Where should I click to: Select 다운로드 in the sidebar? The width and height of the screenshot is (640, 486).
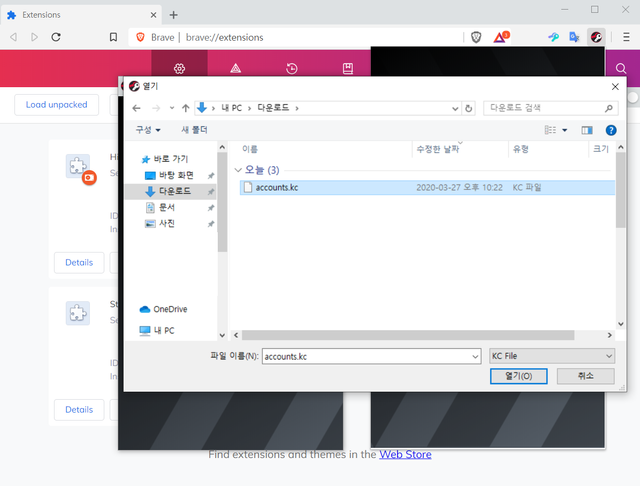coord(170,191)
